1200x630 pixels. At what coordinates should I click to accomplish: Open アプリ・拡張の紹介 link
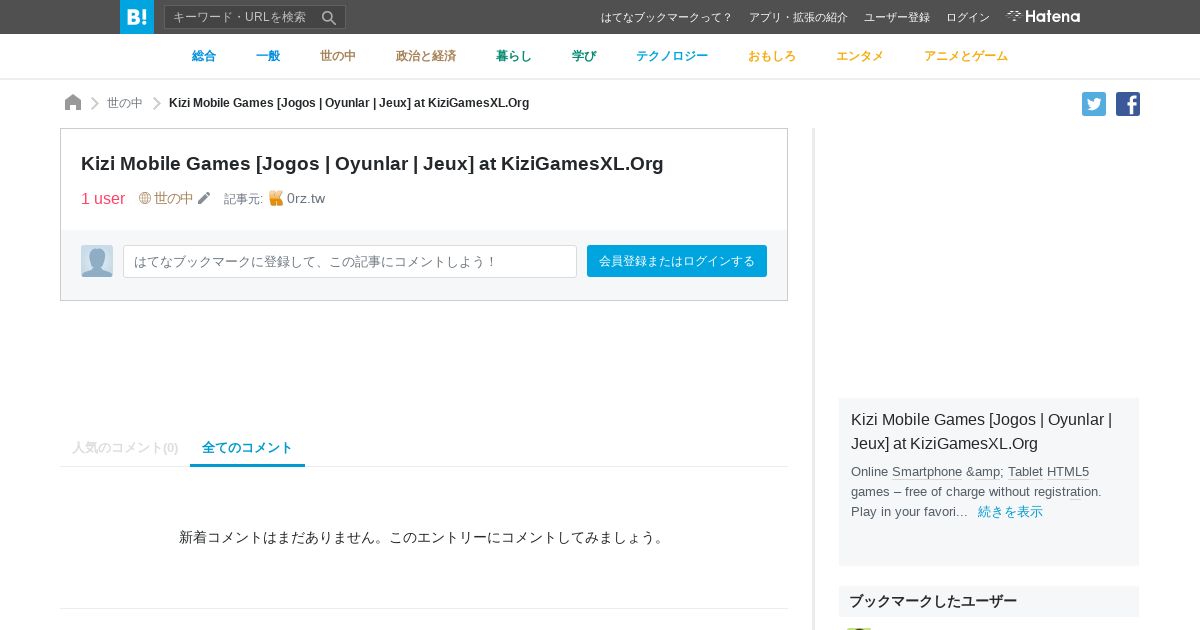pos(798,17)
